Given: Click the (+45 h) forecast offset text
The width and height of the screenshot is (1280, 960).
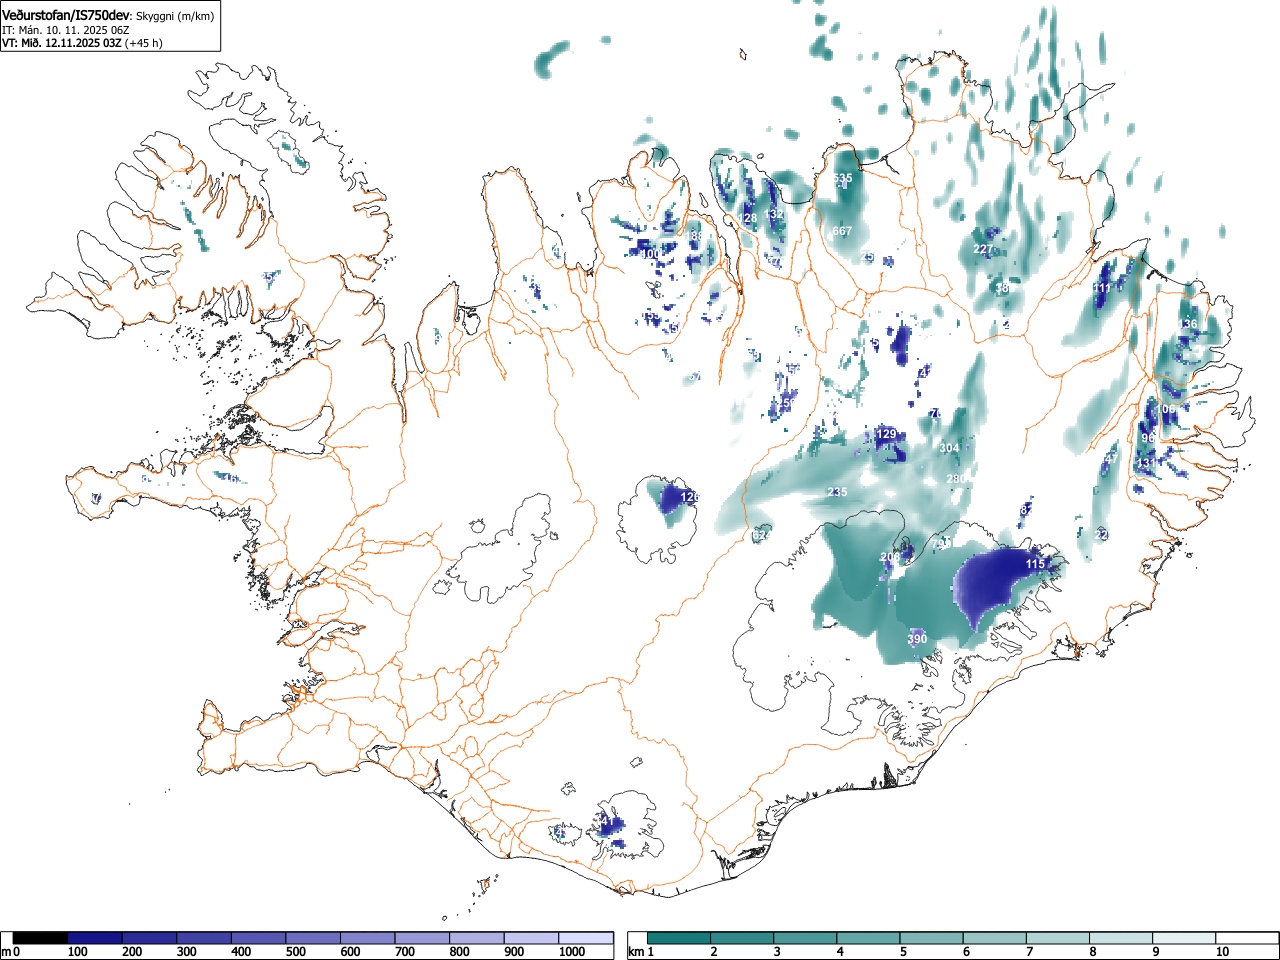Looking at the screenshot, I should point(143,43).
